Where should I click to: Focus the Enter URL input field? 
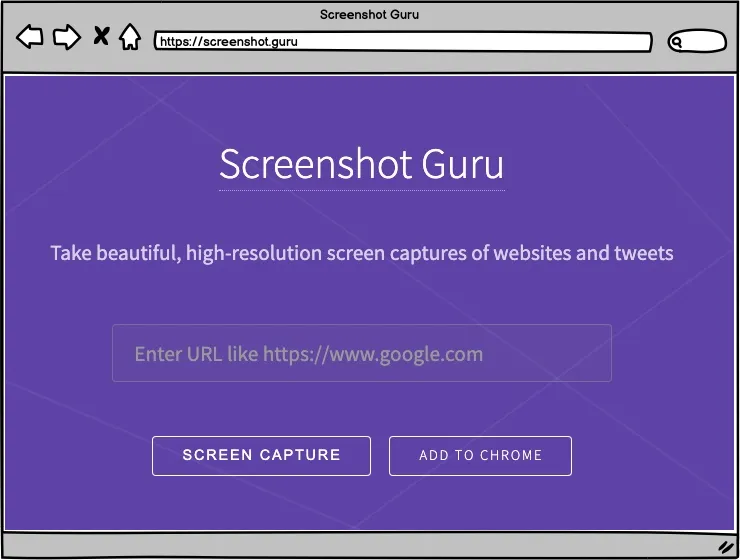coord(362,353)
